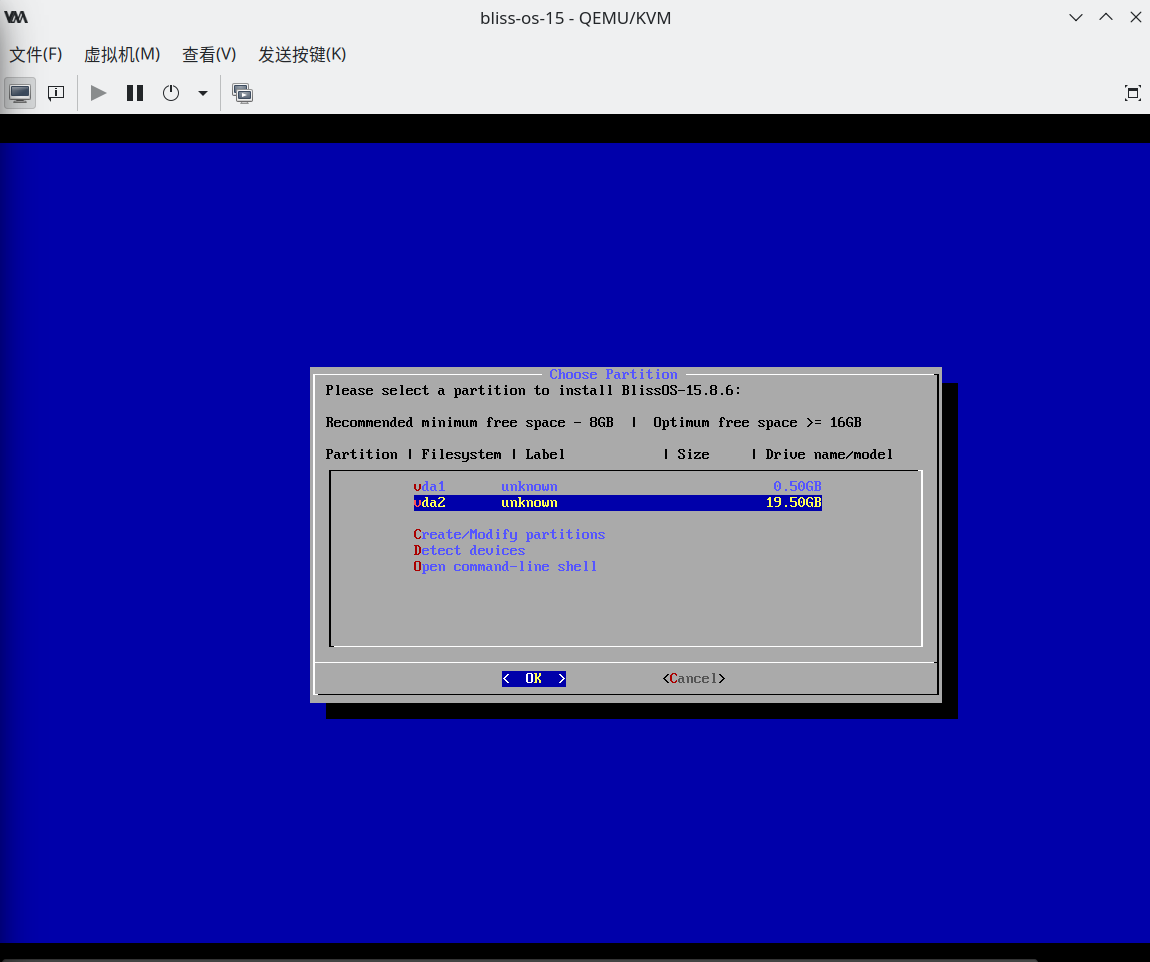This screenshot has width=1150, height=962.
Task: Open the 发送按键(K) menu
Action: point(302,54)
